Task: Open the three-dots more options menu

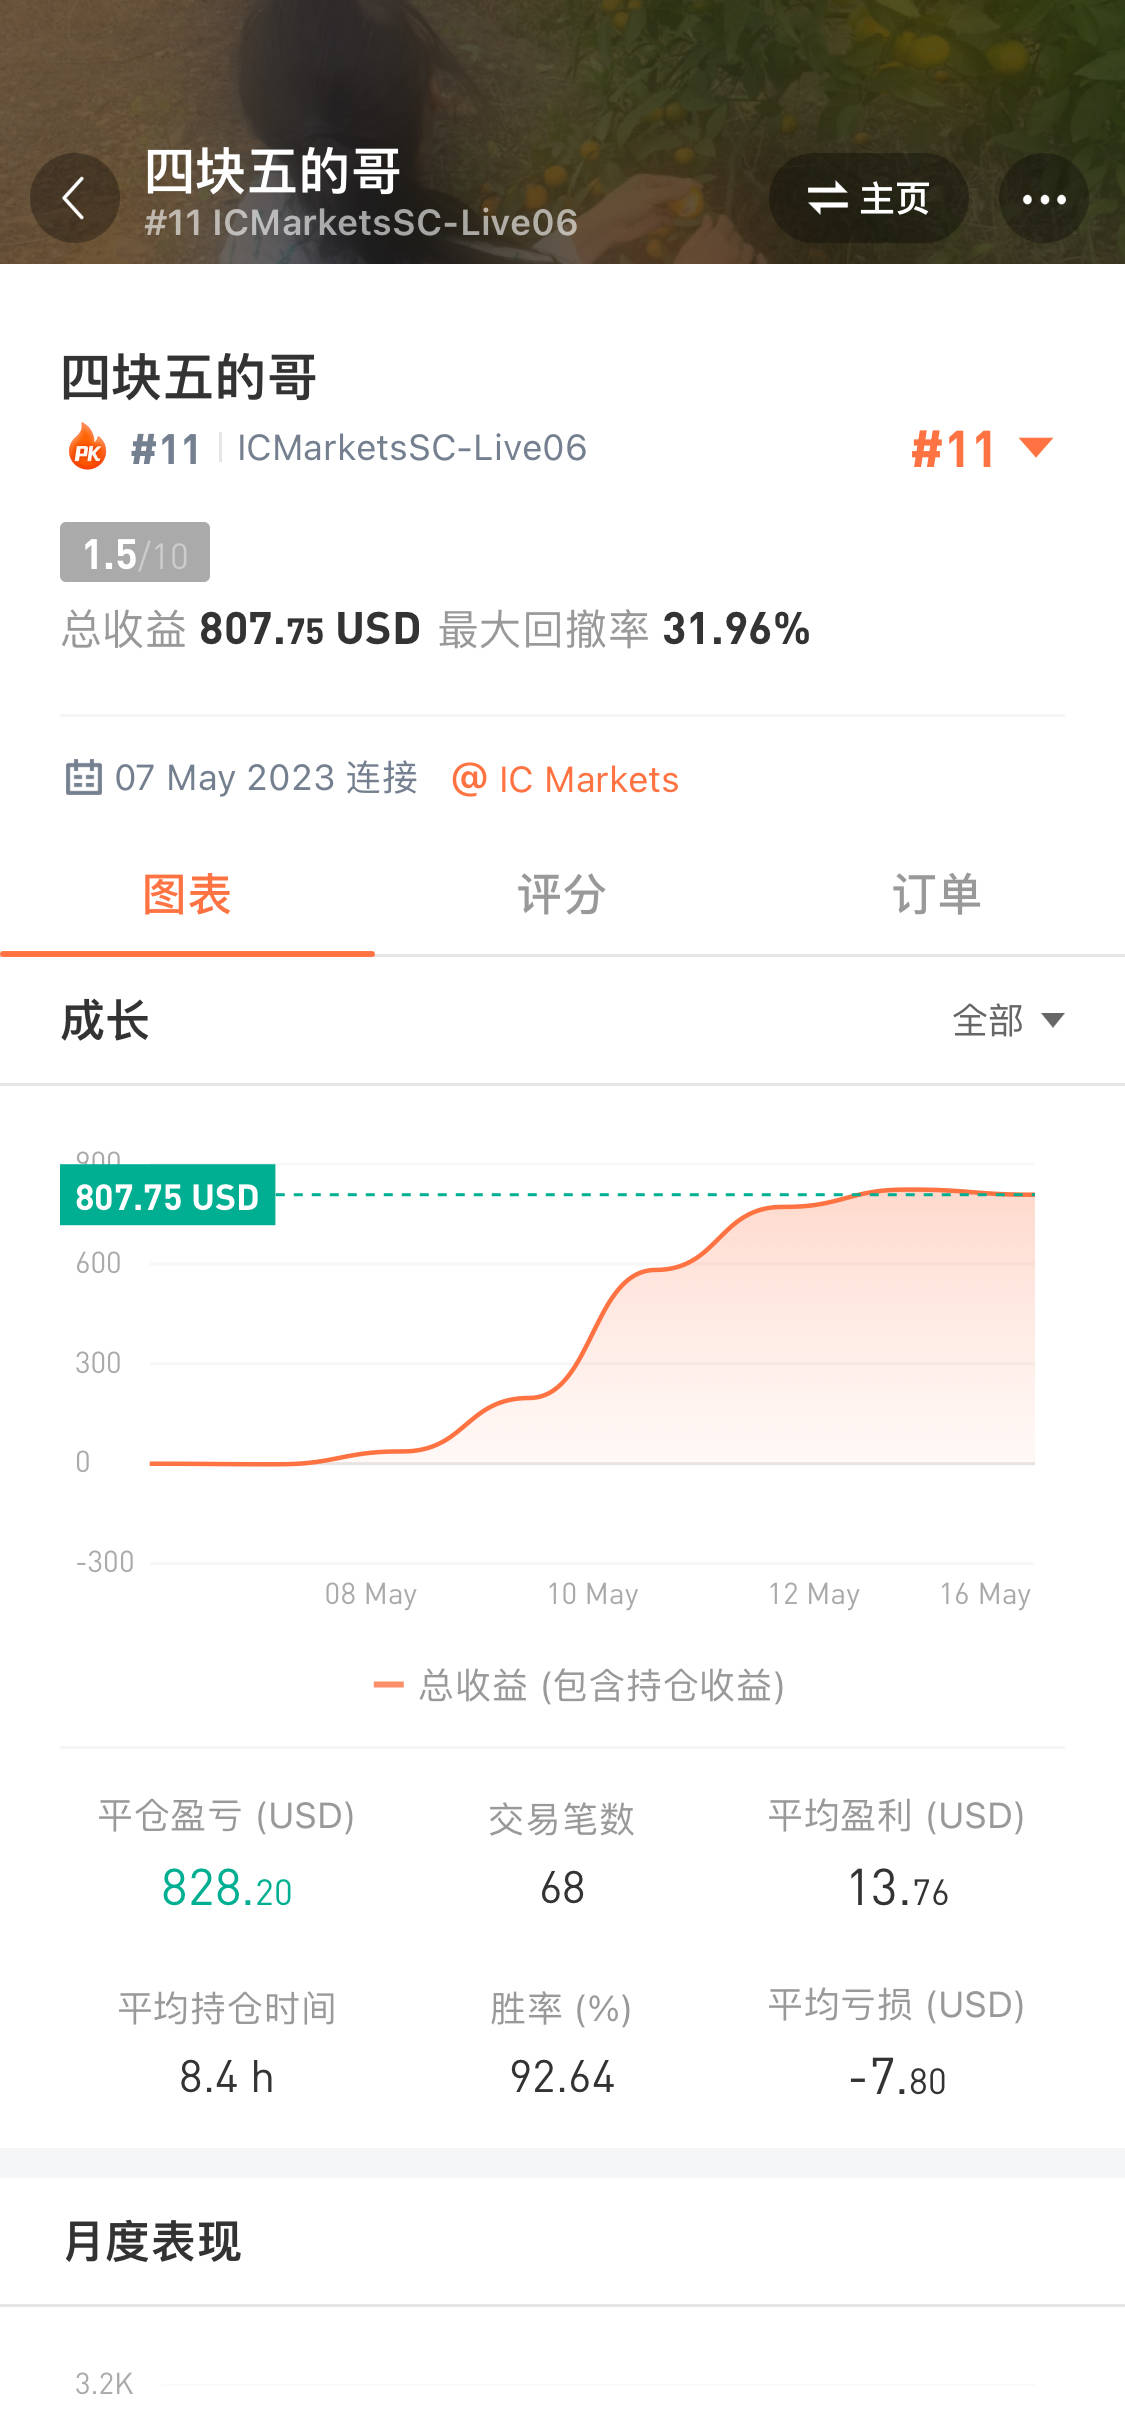Action: 1043,198
